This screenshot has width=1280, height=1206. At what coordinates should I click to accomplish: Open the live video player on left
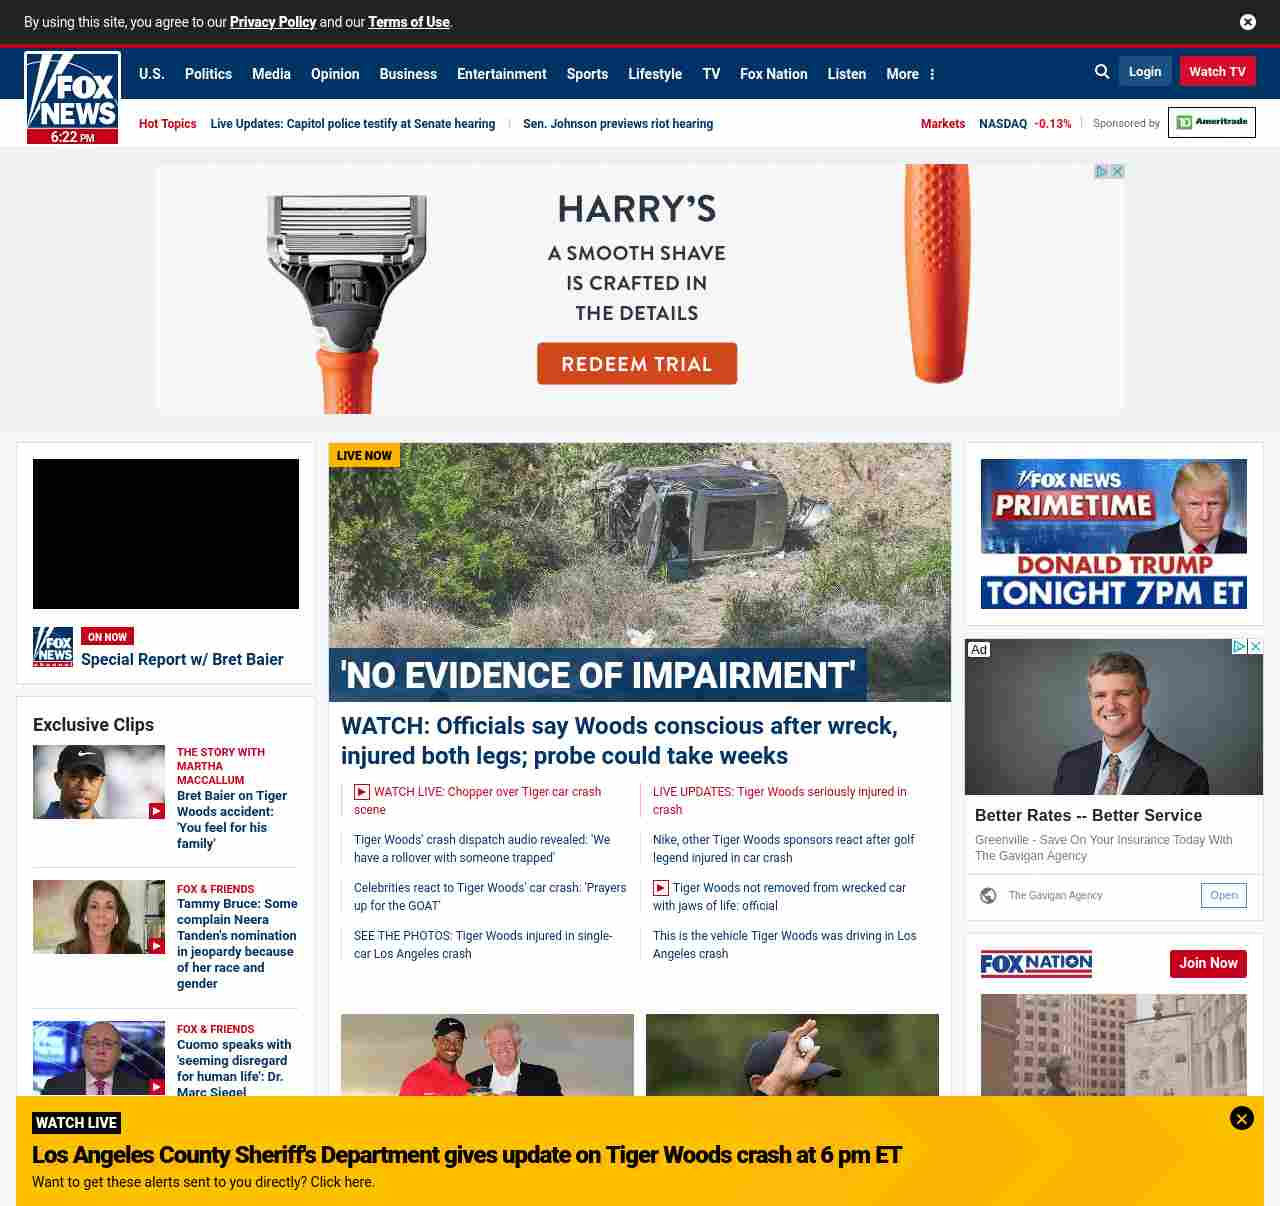pos(166,534)
